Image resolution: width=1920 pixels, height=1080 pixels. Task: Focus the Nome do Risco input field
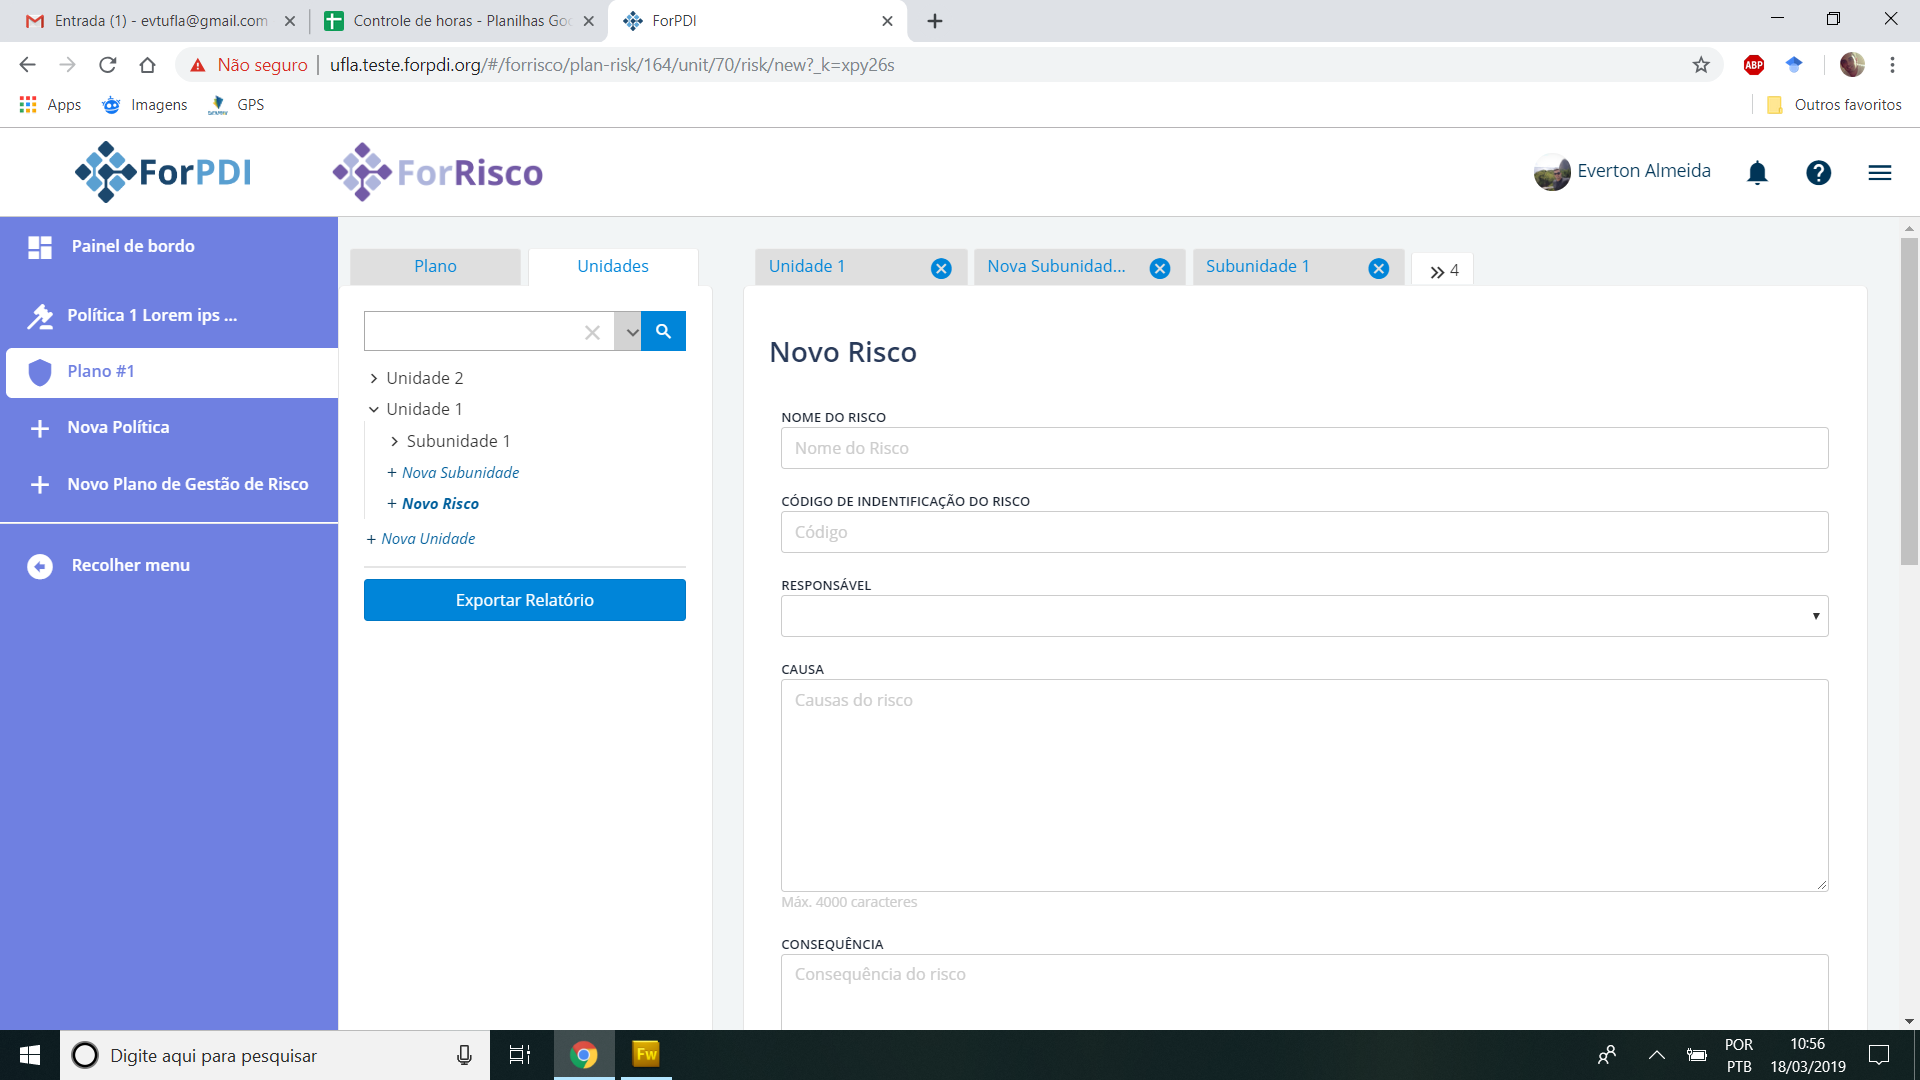(1304, 448)
